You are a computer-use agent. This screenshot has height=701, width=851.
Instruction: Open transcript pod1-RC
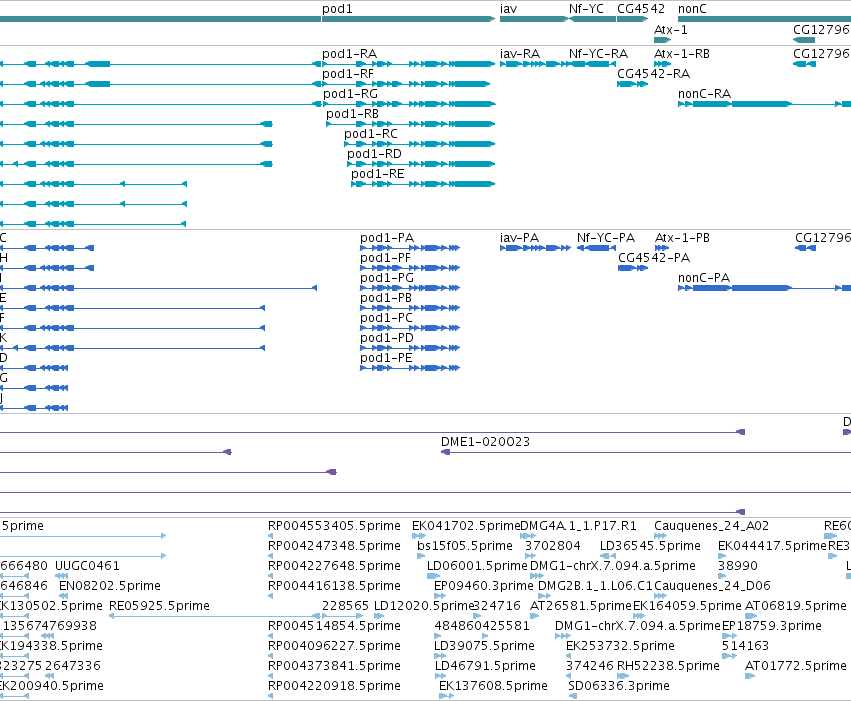[371, 134]
